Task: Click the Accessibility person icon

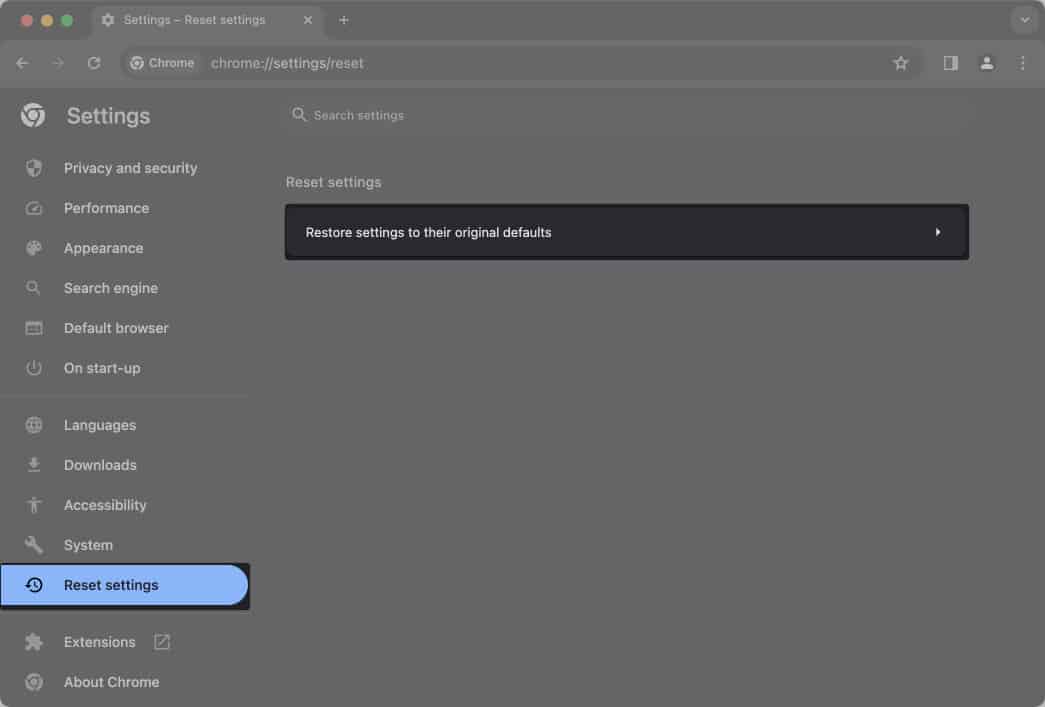Action: click(x=34, y=505)
